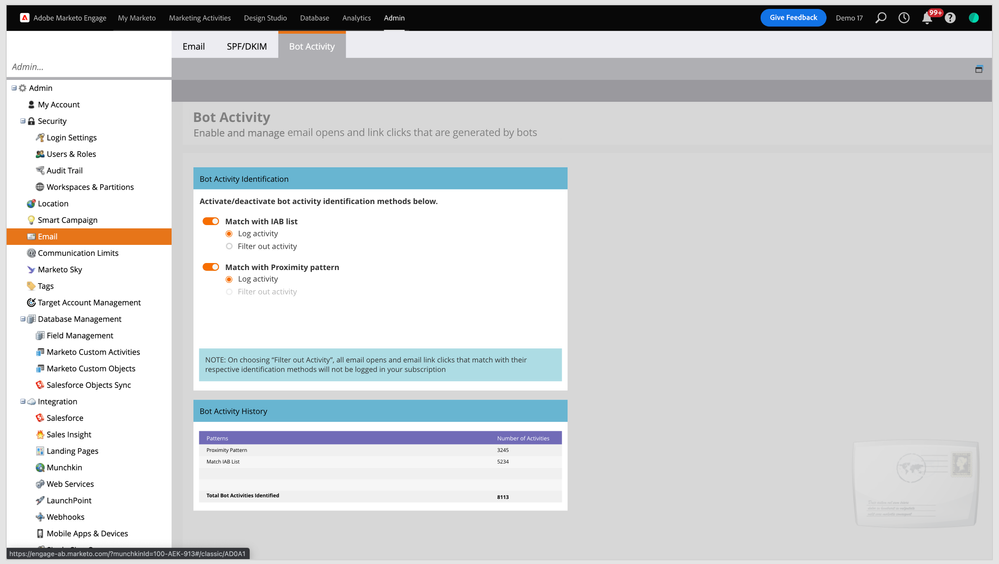Open Database menu
The height and width of the screenshot is (564, 999).
tap(315, 18)
